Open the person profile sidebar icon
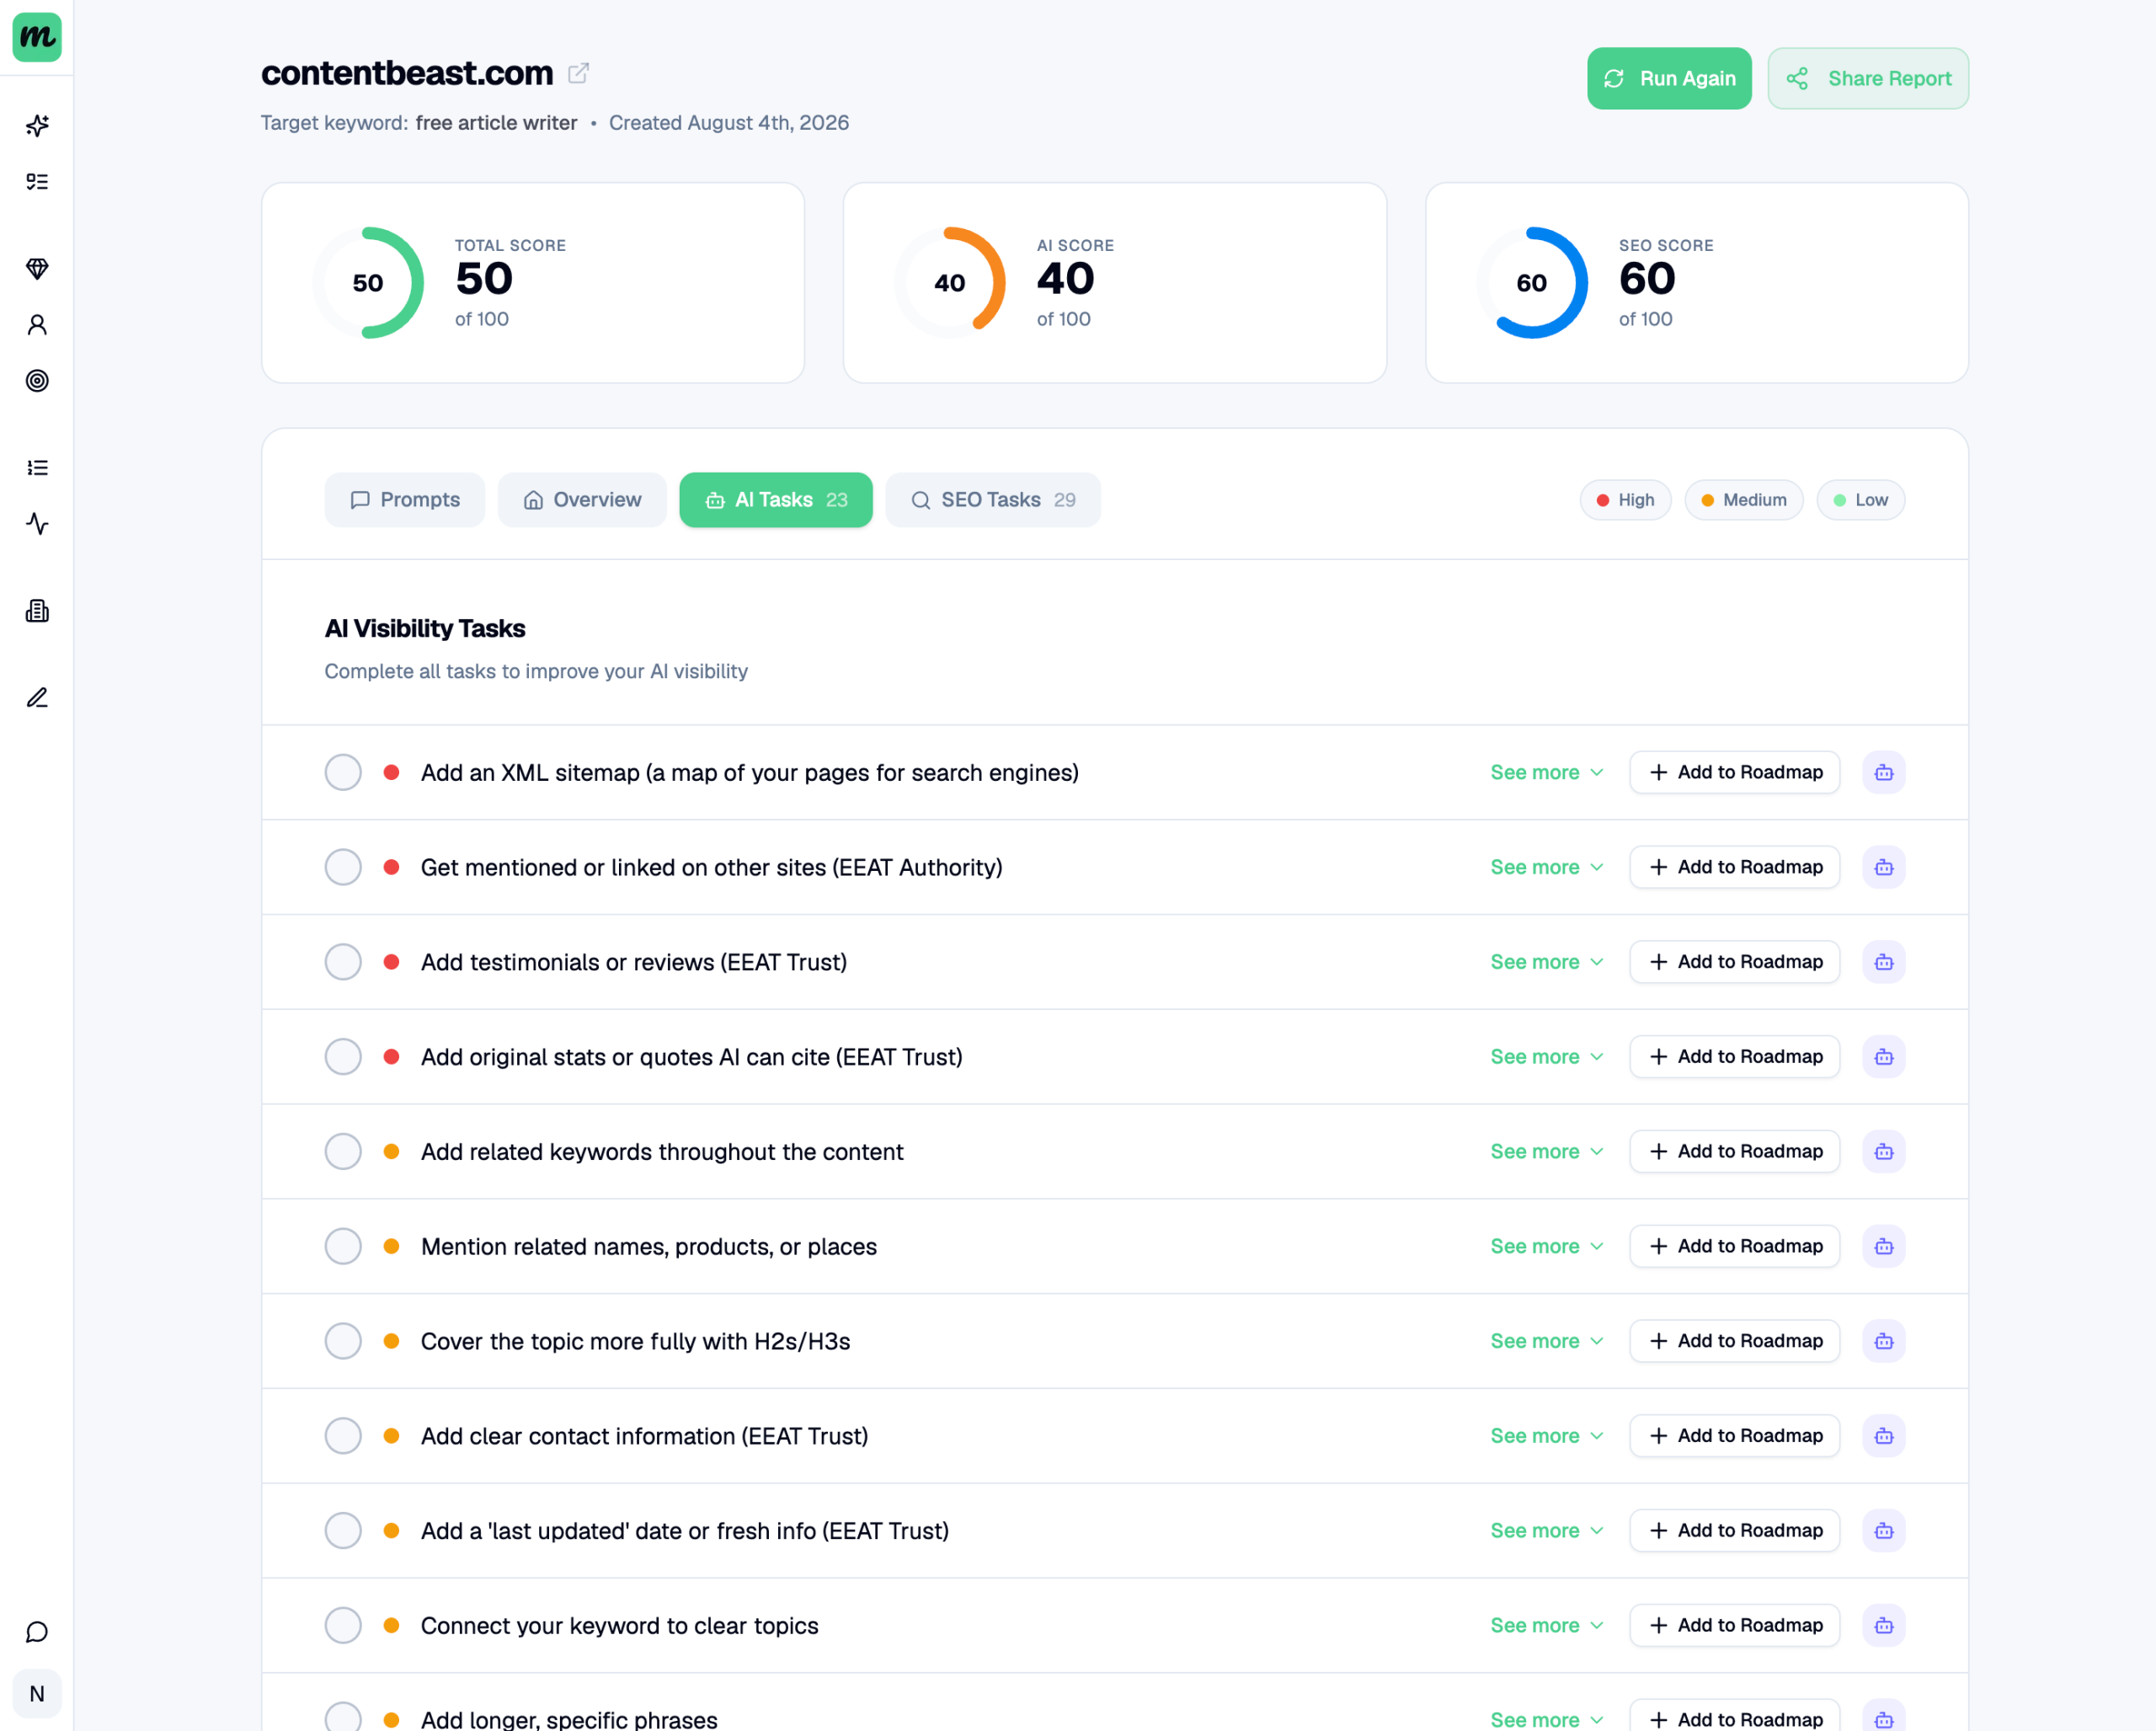The width and height of the screenshot is (2156, 1731). pyautogui.click(x=37, y=324)
